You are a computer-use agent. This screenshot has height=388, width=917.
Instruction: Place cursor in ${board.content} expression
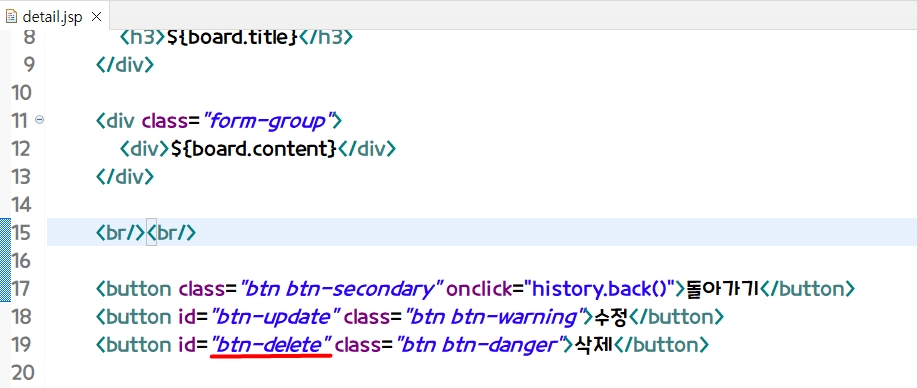coord(254,149)
